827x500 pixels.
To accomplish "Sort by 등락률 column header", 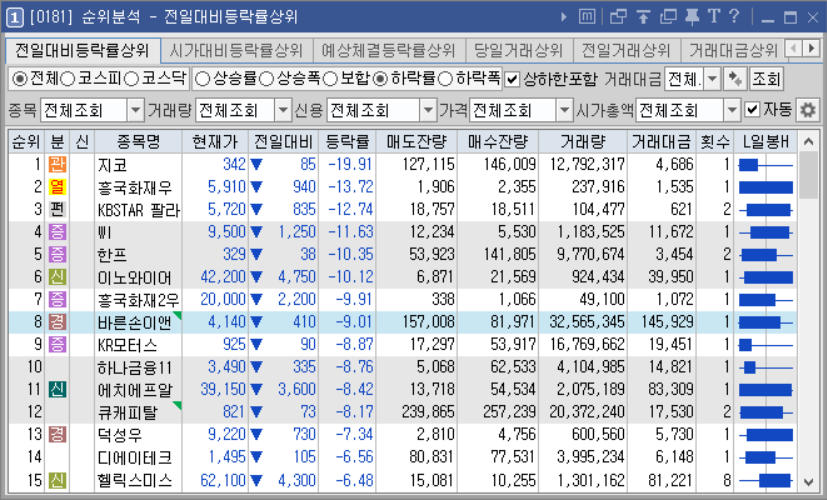I will (x=347, y=141).
